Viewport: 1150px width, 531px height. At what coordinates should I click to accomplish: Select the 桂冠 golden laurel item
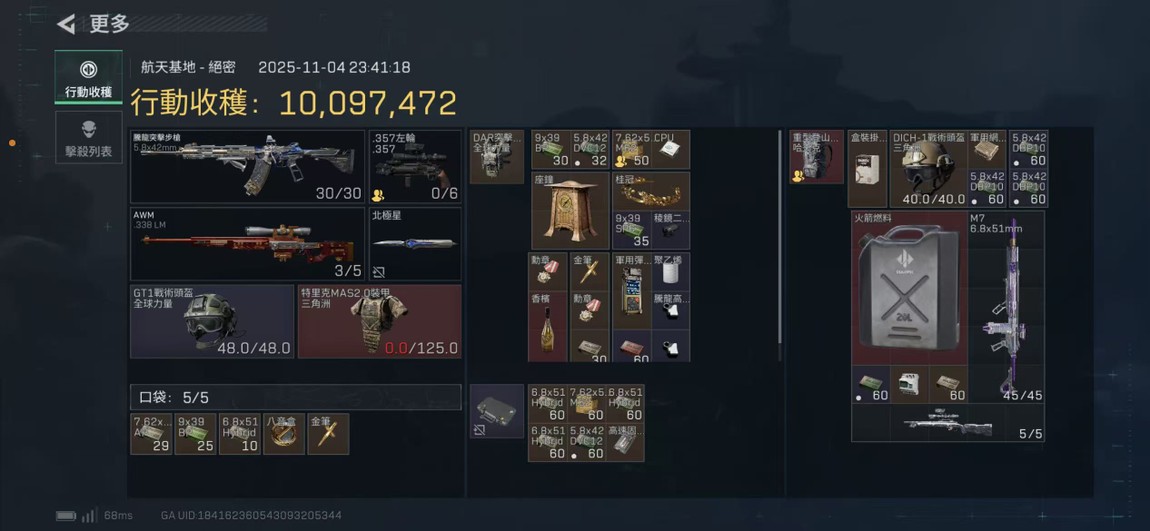pos(651,191)
